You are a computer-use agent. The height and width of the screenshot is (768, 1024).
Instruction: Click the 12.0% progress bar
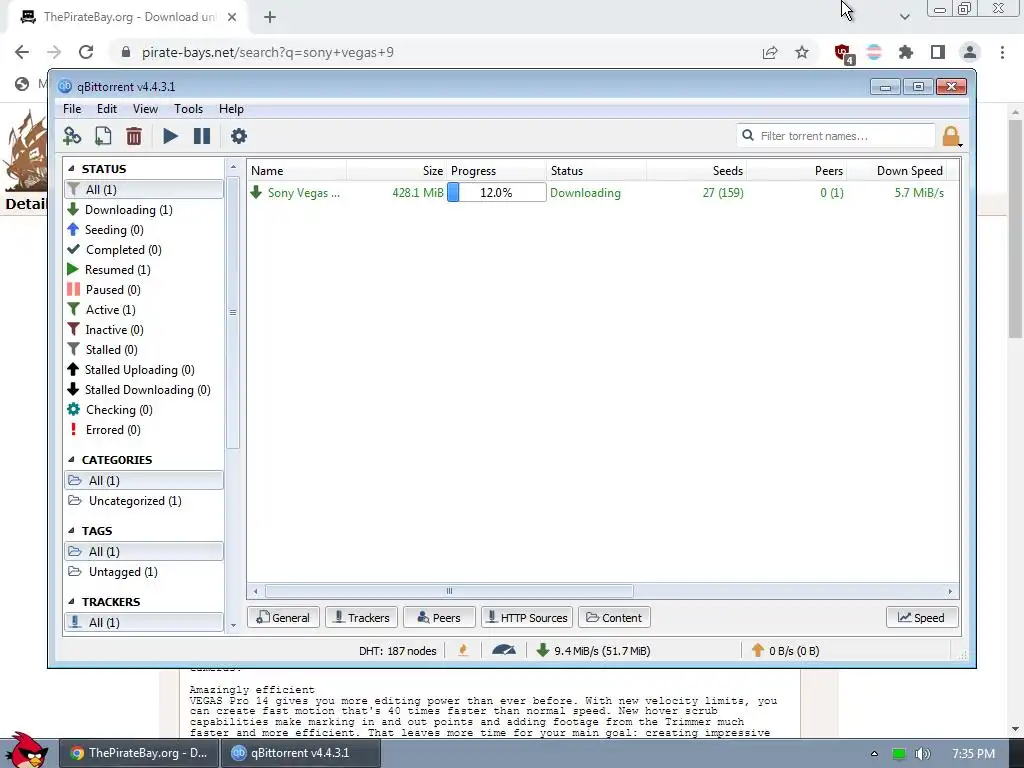tap(496, 193)
